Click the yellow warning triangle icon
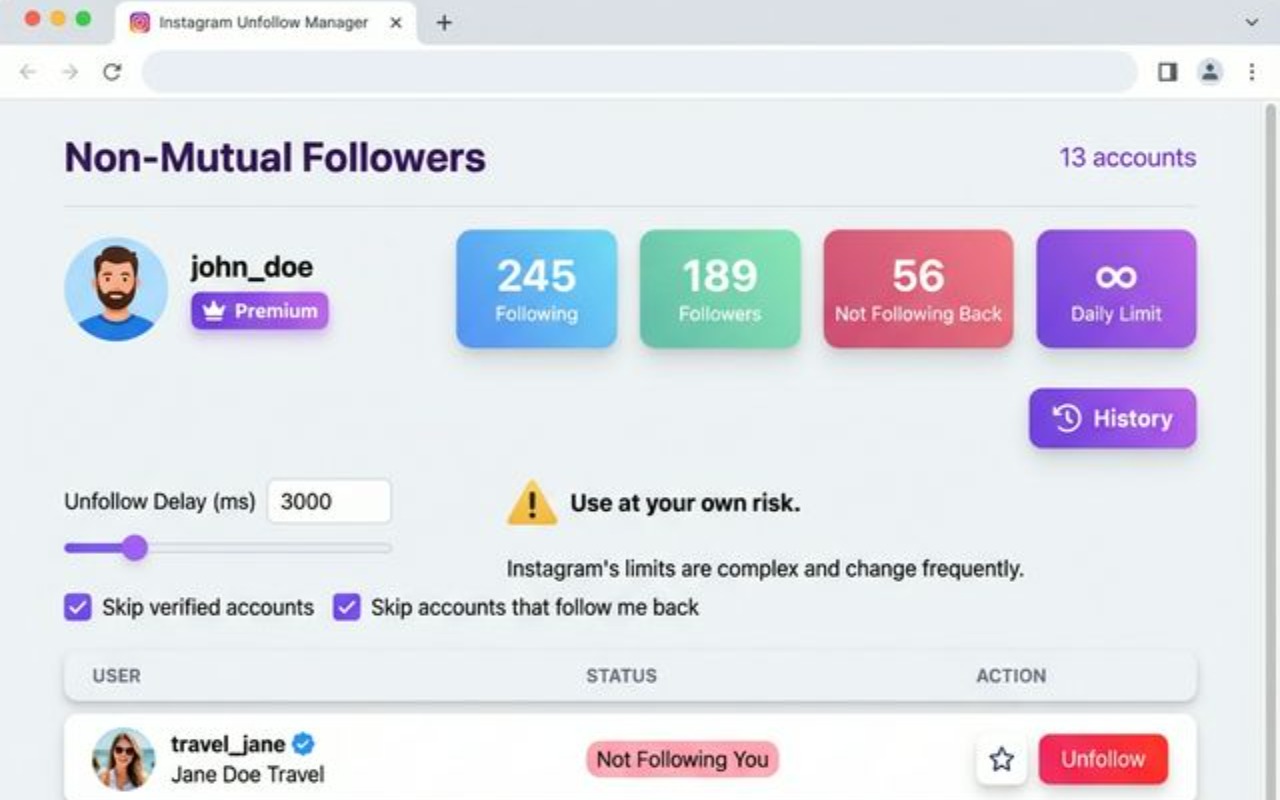1280x800 pixels. [533, 504]
